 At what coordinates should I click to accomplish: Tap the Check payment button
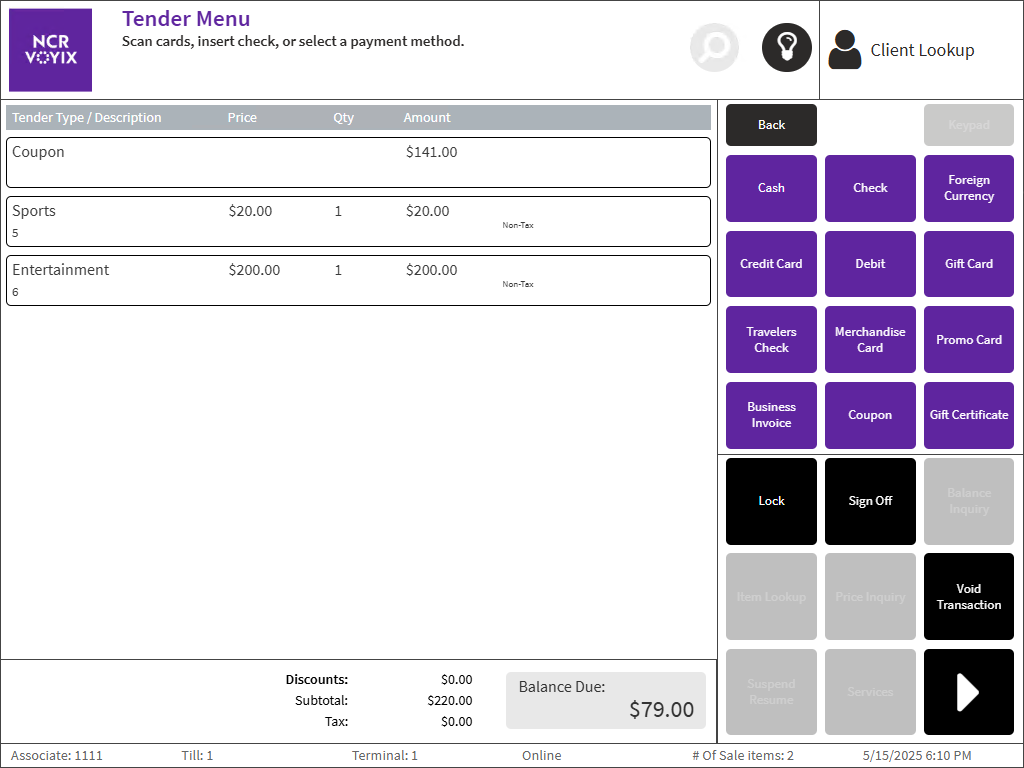point(870,188)
